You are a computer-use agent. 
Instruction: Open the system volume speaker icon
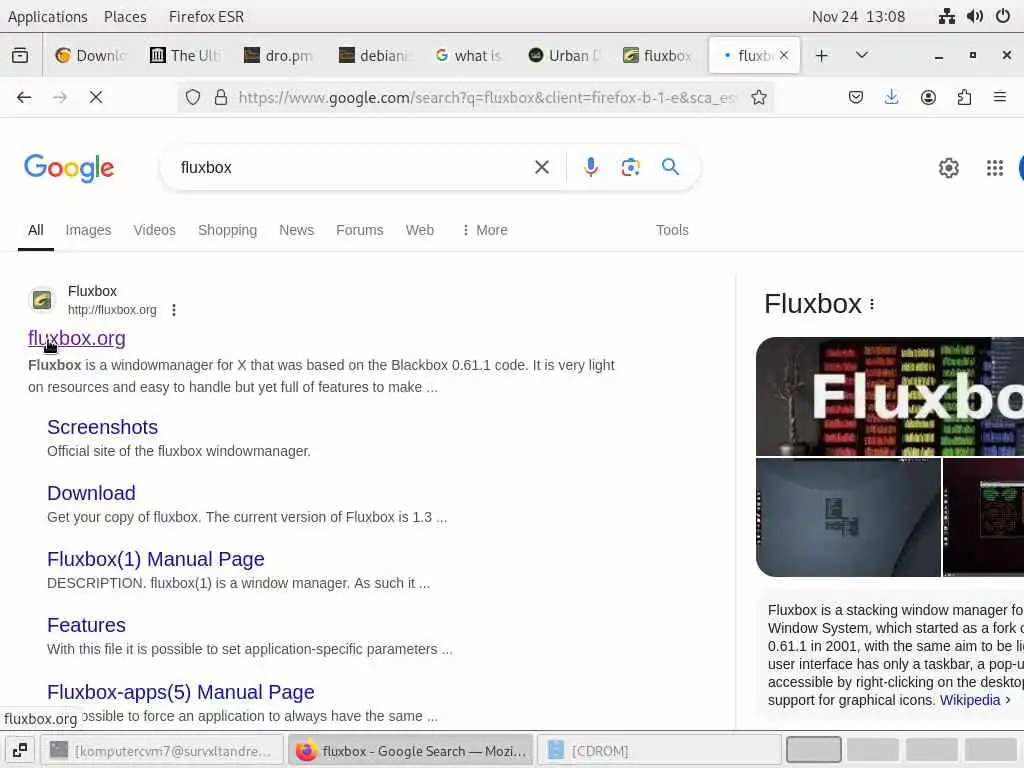click(x=974, y=16)
